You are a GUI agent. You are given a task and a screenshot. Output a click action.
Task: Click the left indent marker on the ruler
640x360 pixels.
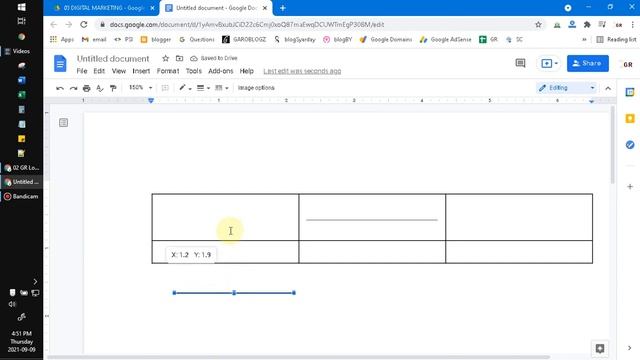pyautogui.click(x=151, y=100)
